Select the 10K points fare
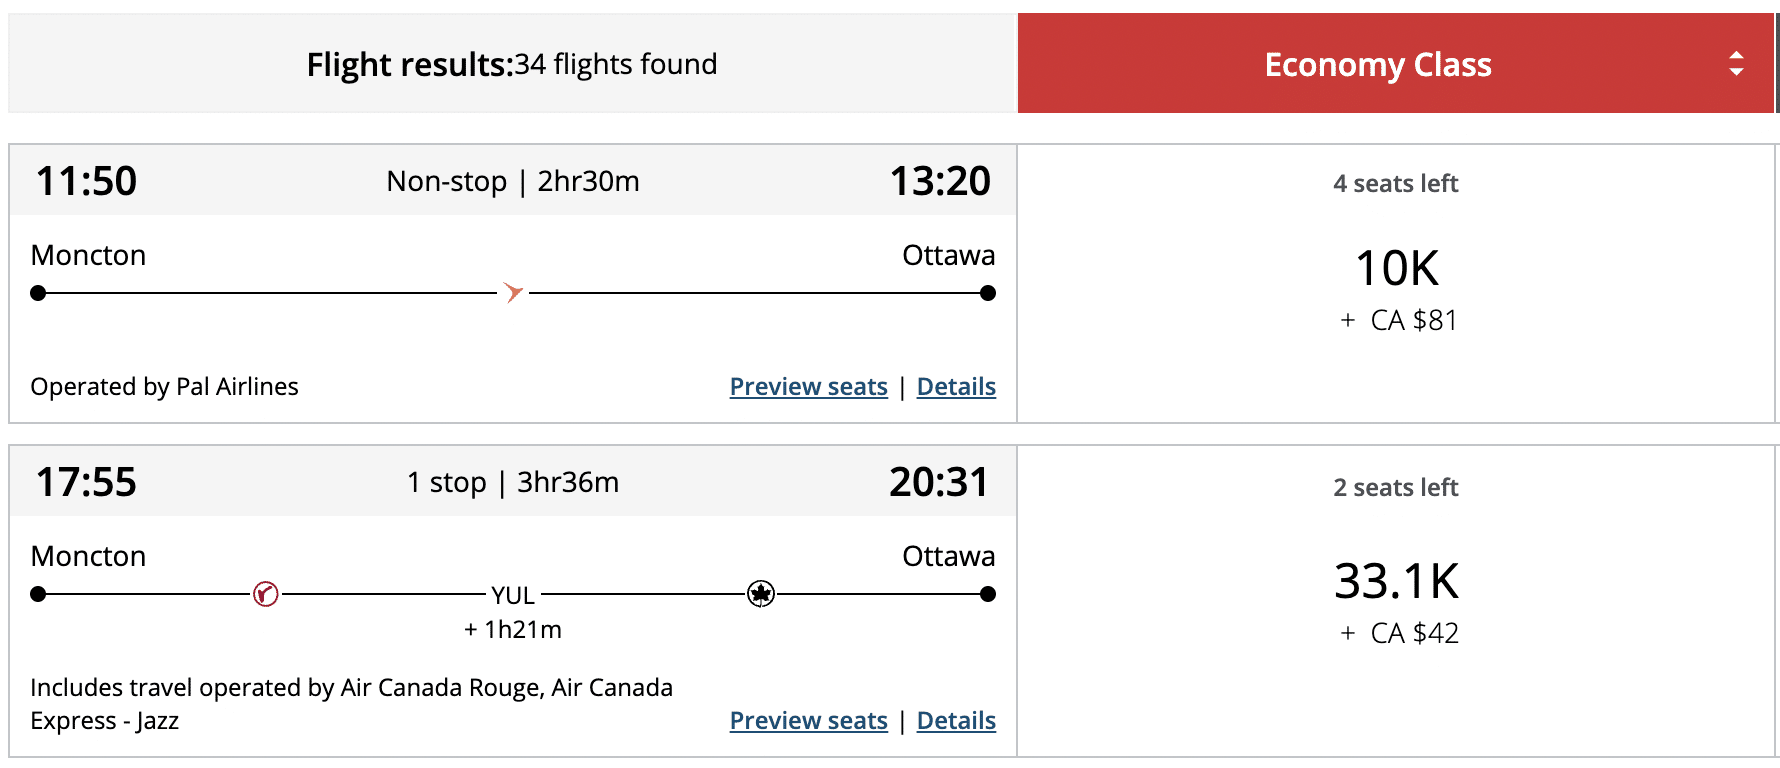 click(x=1396, y=270)
